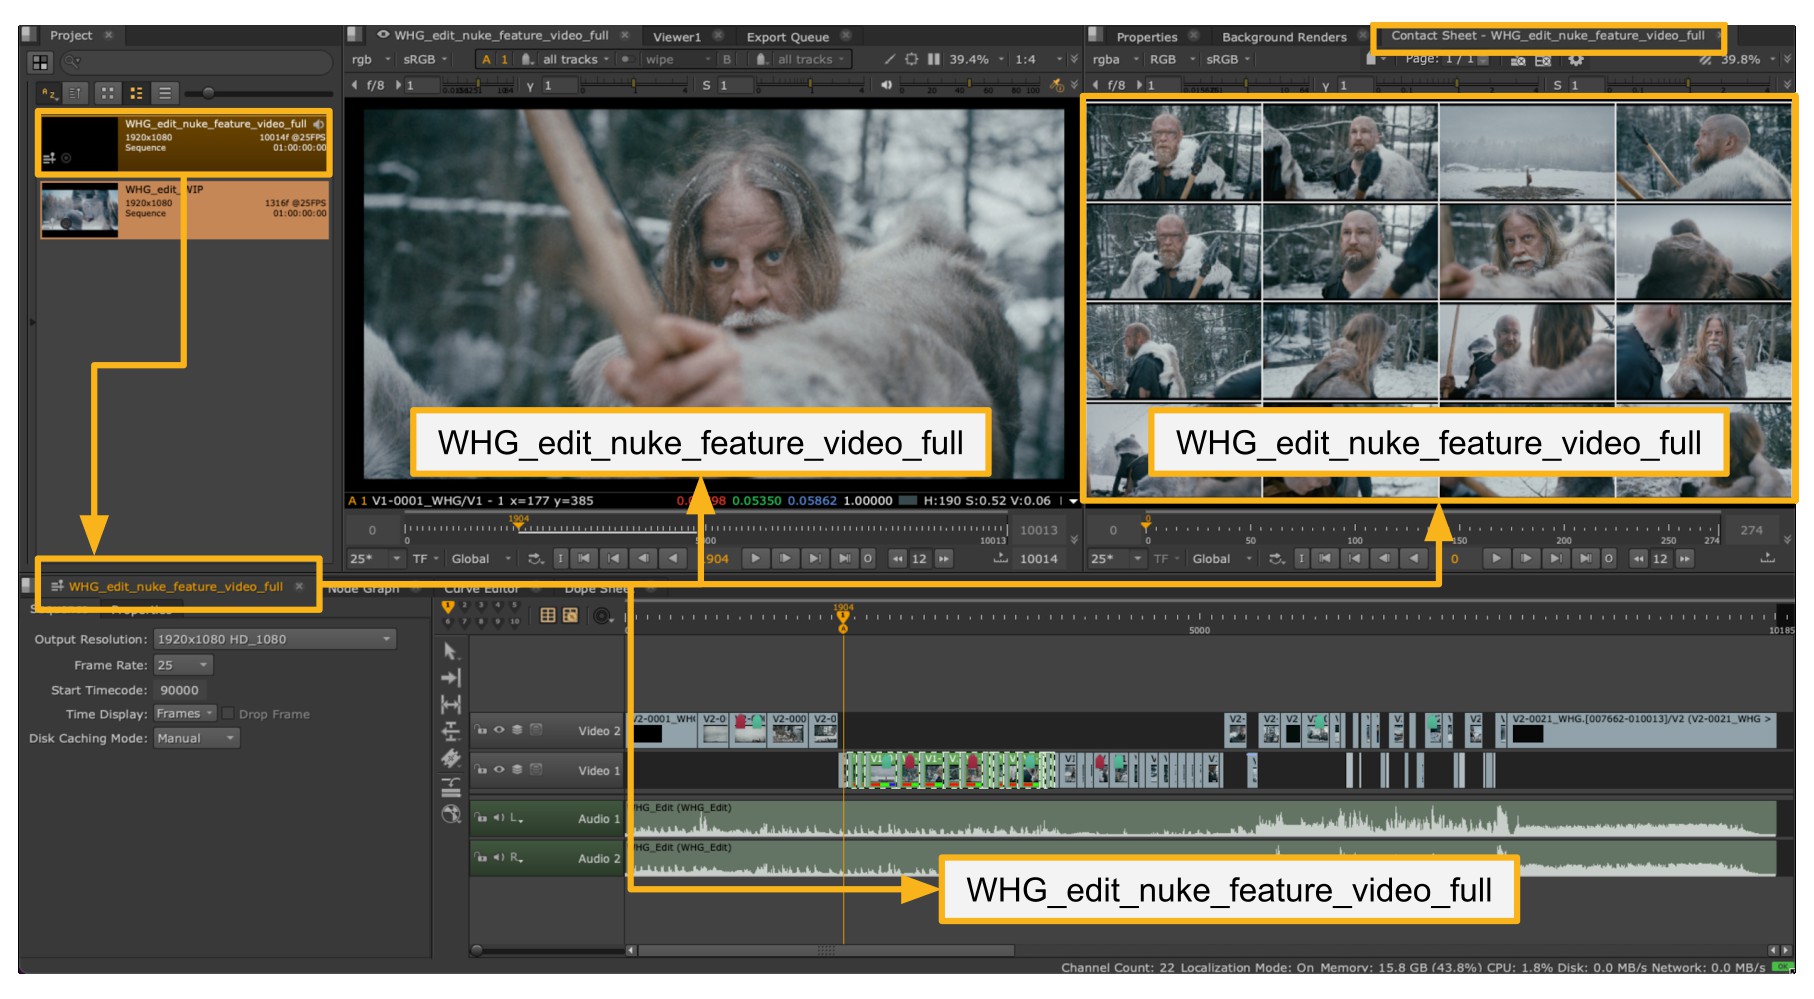This screenshot has width=1814, height=999.
Task: Open the Background Renders tab
Action: coord(1283,37)
